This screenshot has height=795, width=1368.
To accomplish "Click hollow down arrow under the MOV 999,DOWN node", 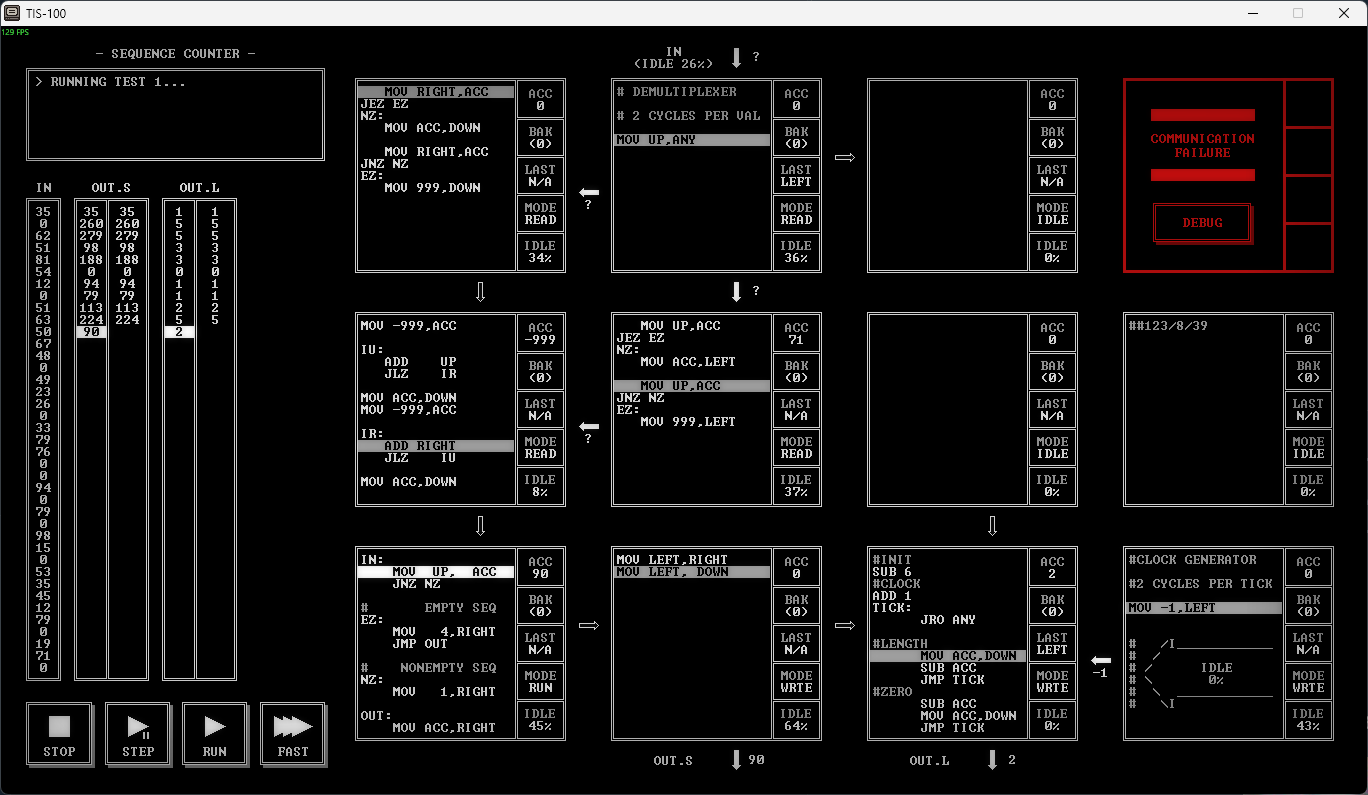I will click(x=481, y=291).
